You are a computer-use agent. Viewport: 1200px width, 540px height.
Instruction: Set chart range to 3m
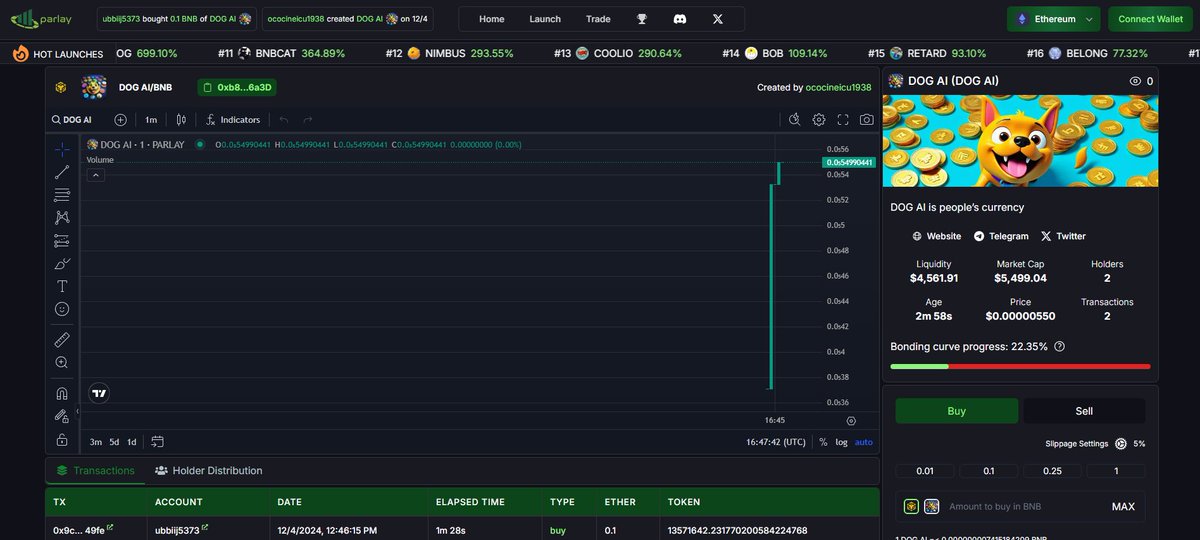pyautogui.click(x=96, y=442)
